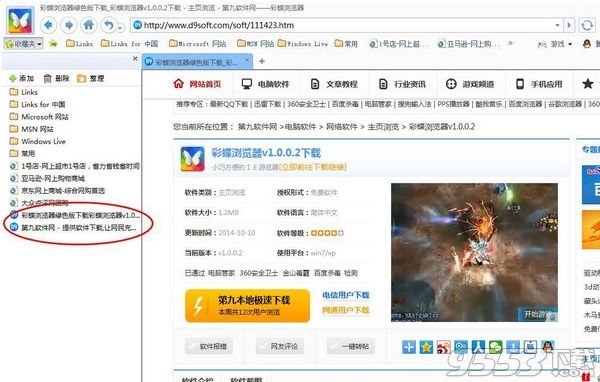Open 常用 folder on bookmarks bar

pos(346,44)
